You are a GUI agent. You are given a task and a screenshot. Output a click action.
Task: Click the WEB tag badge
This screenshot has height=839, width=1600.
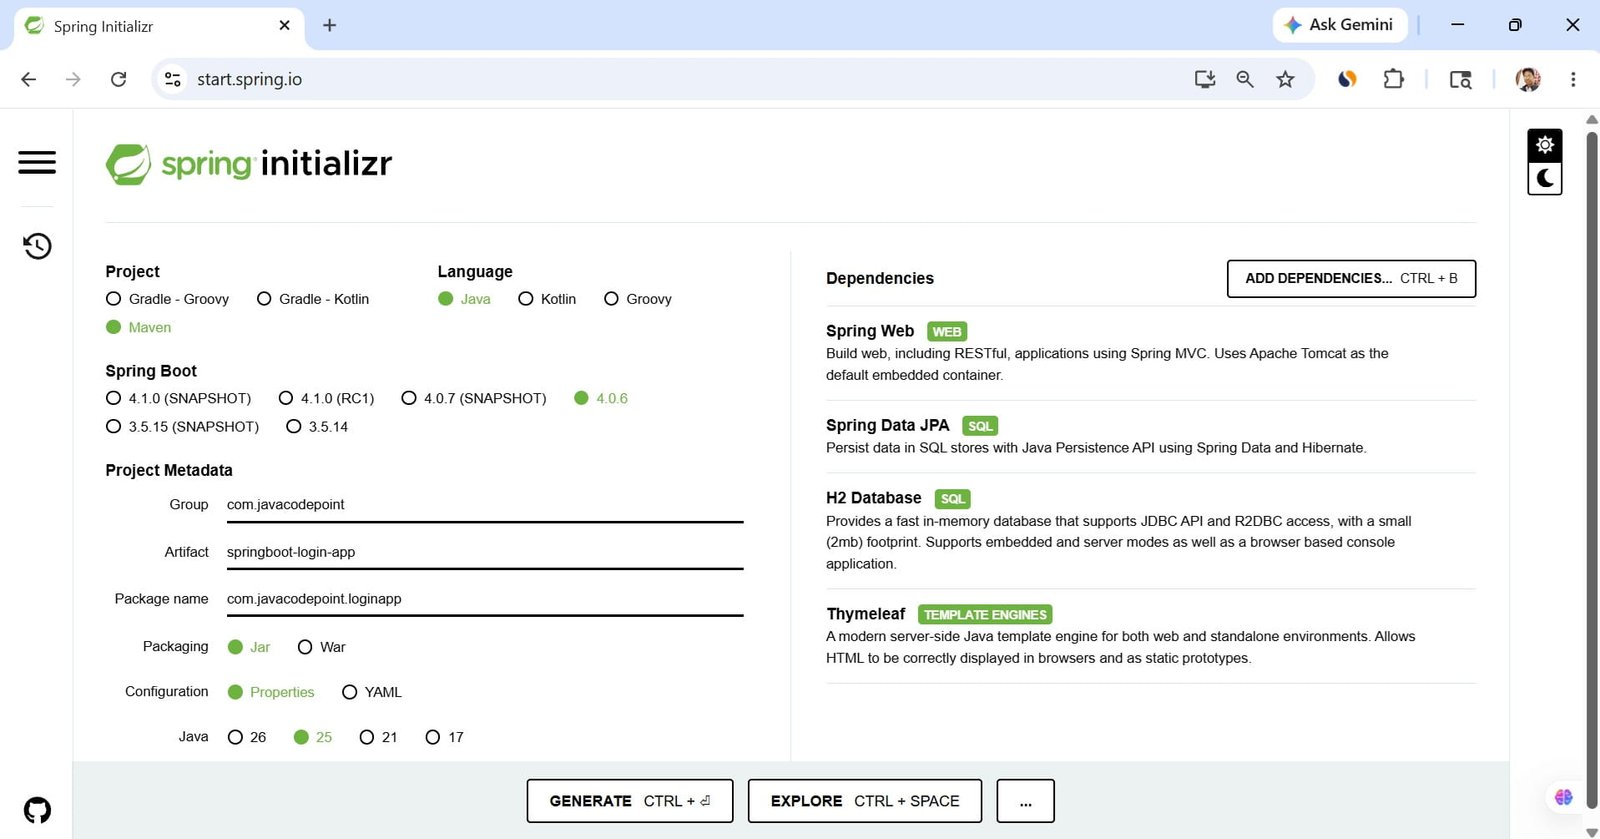(947, 332)
